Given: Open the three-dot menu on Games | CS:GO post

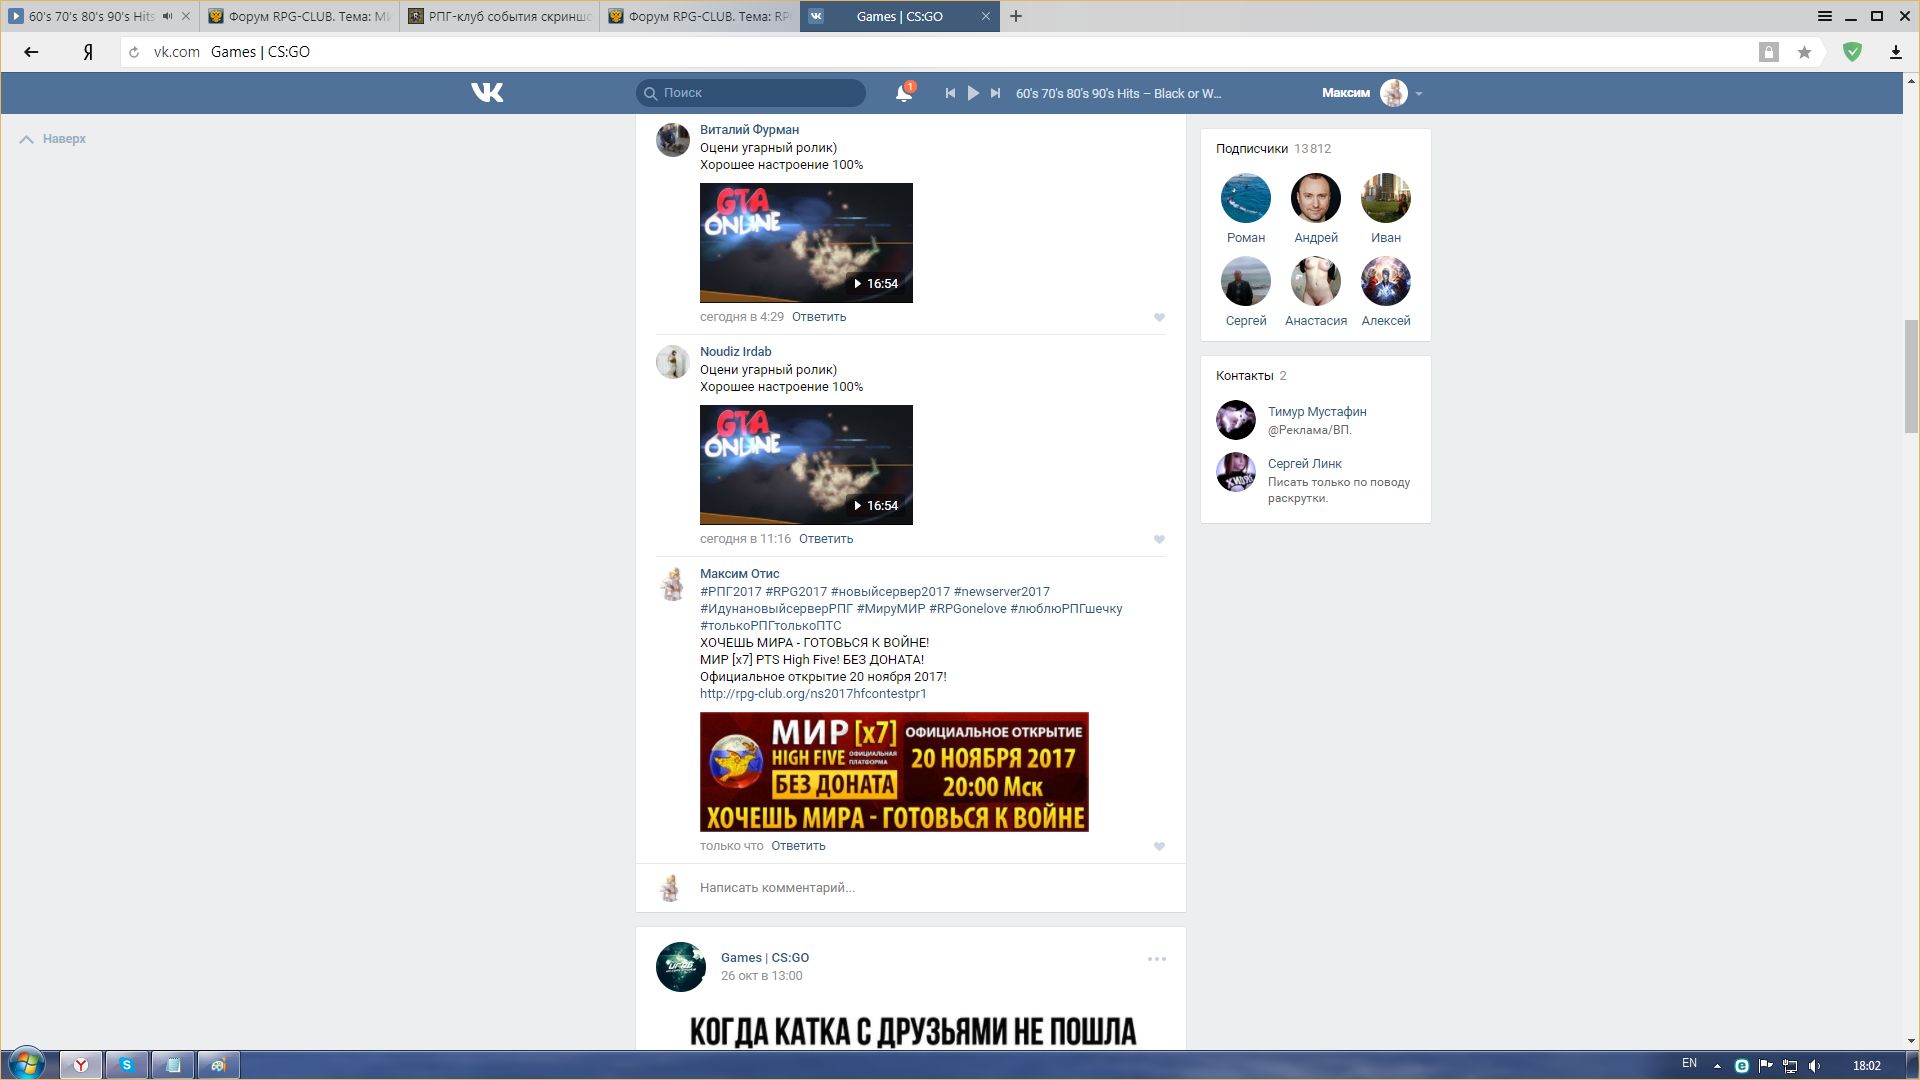Looking at the screenshot, I should [1156, 959].
